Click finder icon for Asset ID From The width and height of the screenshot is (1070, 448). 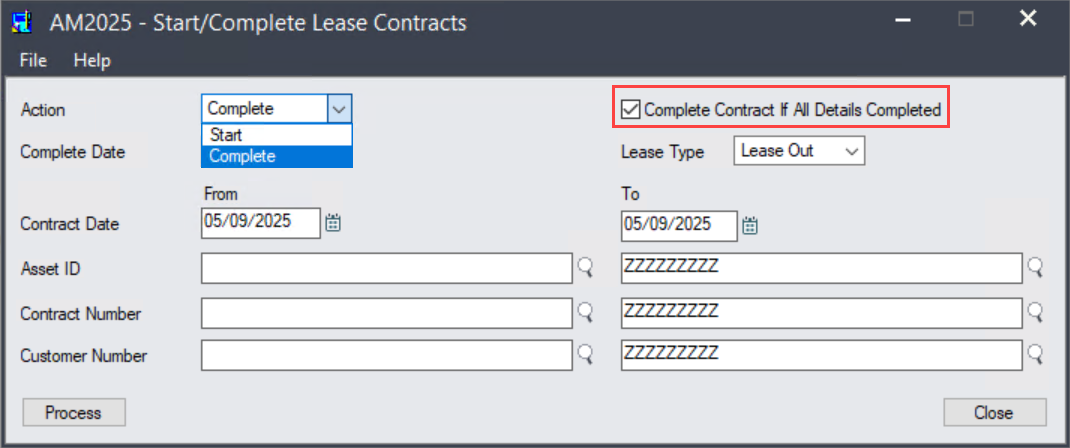point(585,268)
